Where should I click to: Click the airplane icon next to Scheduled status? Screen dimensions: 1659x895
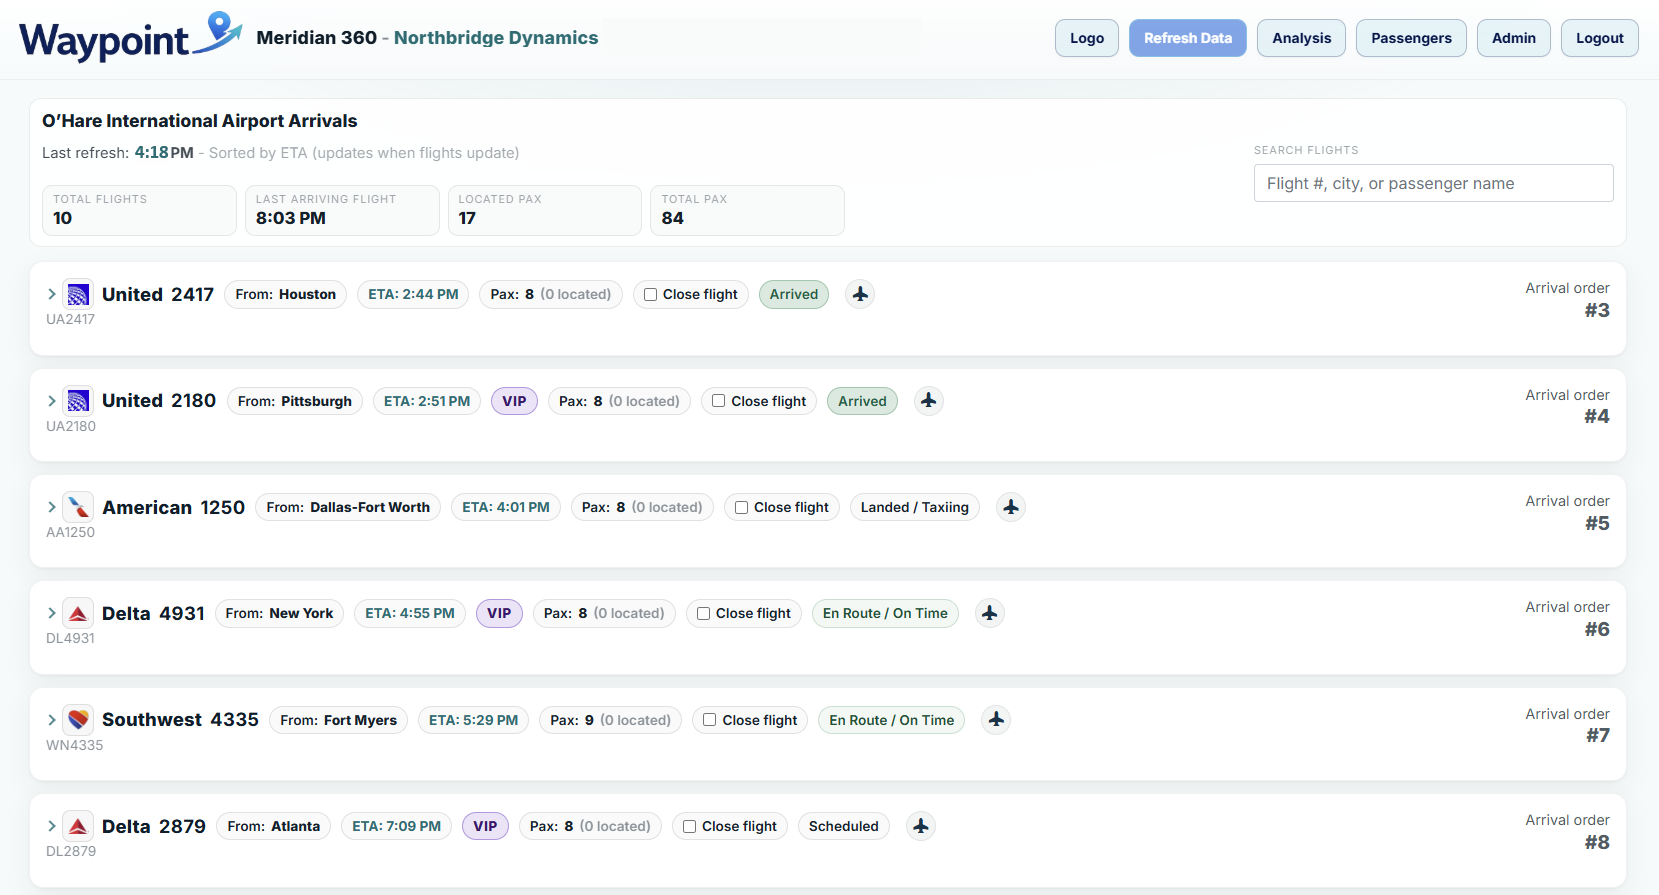[x=921, y=826]
